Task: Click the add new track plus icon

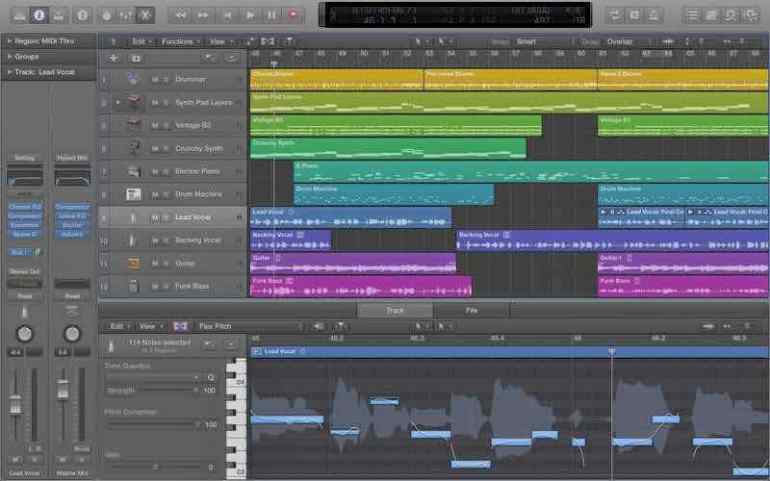Action: click(113, 58)
